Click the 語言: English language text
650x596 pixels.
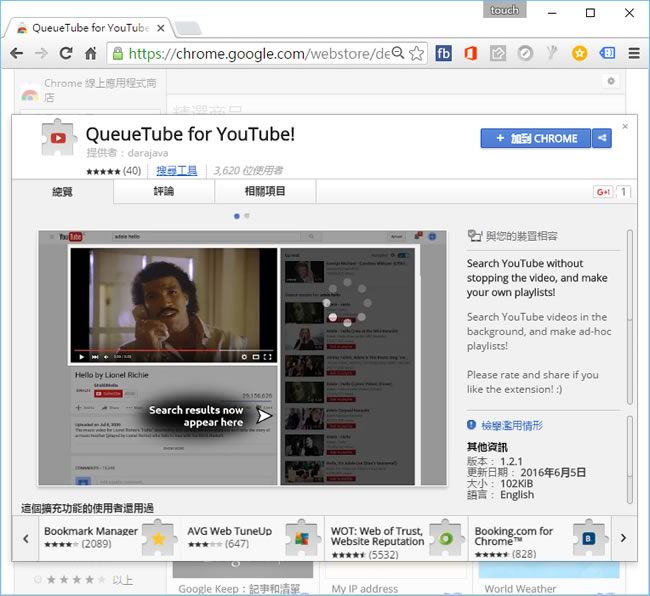500,495
